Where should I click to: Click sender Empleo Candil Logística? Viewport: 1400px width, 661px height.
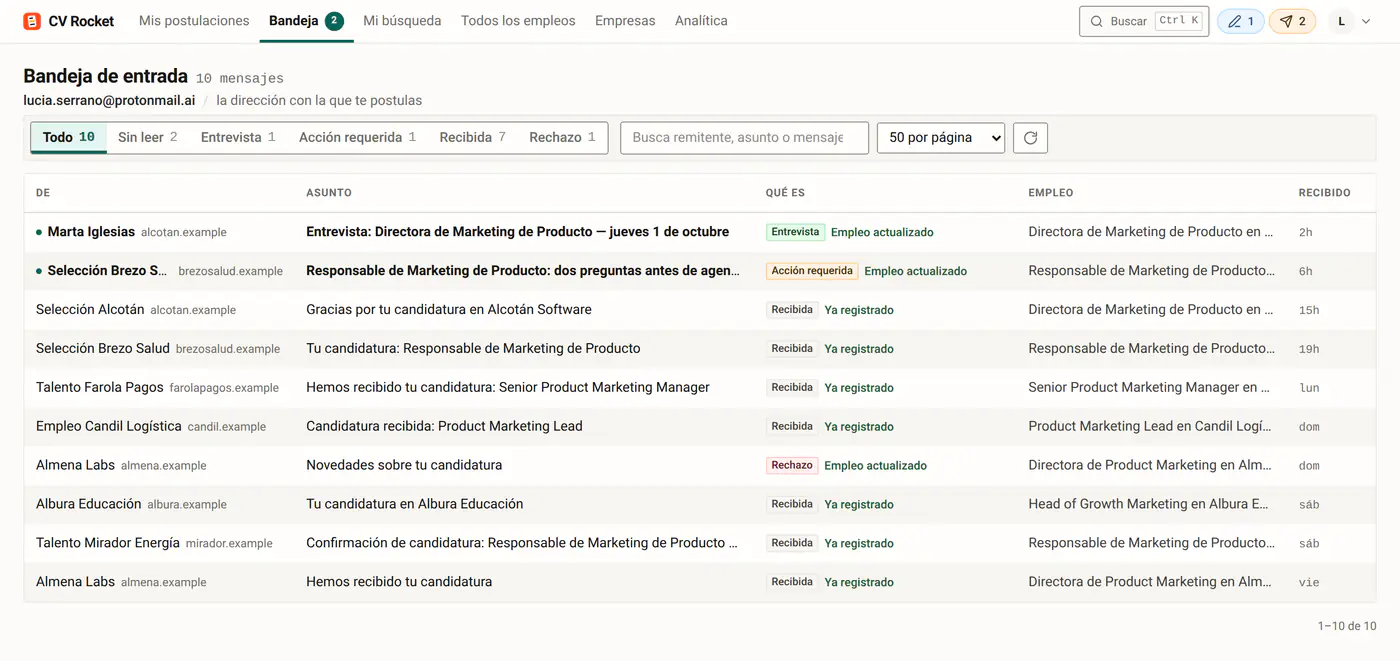[109, 427]
